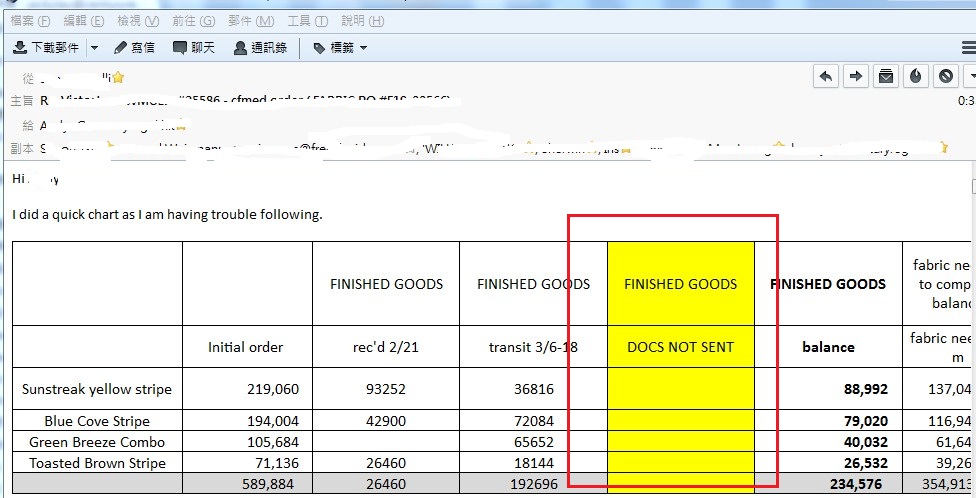
Task: Open the 檔案 (F) menu
Action: tap(29, 20)
